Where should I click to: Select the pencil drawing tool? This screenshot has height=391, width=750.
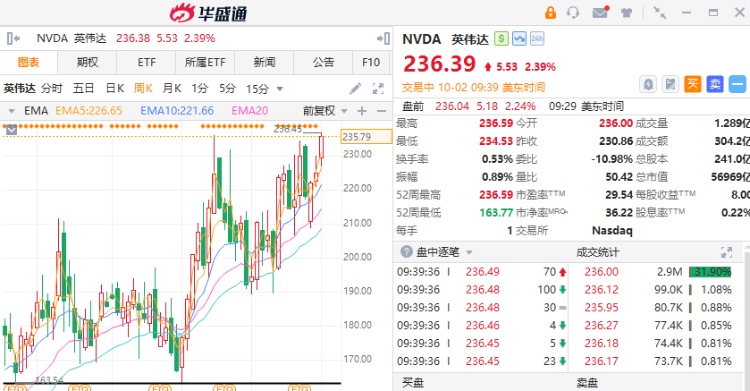355,89
